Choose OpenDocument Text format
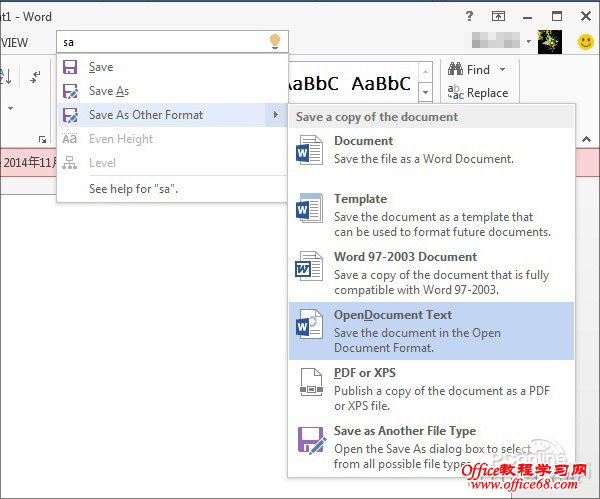This screenshot has height=499, width=600. pyautogui.click(x=432, y=331)
